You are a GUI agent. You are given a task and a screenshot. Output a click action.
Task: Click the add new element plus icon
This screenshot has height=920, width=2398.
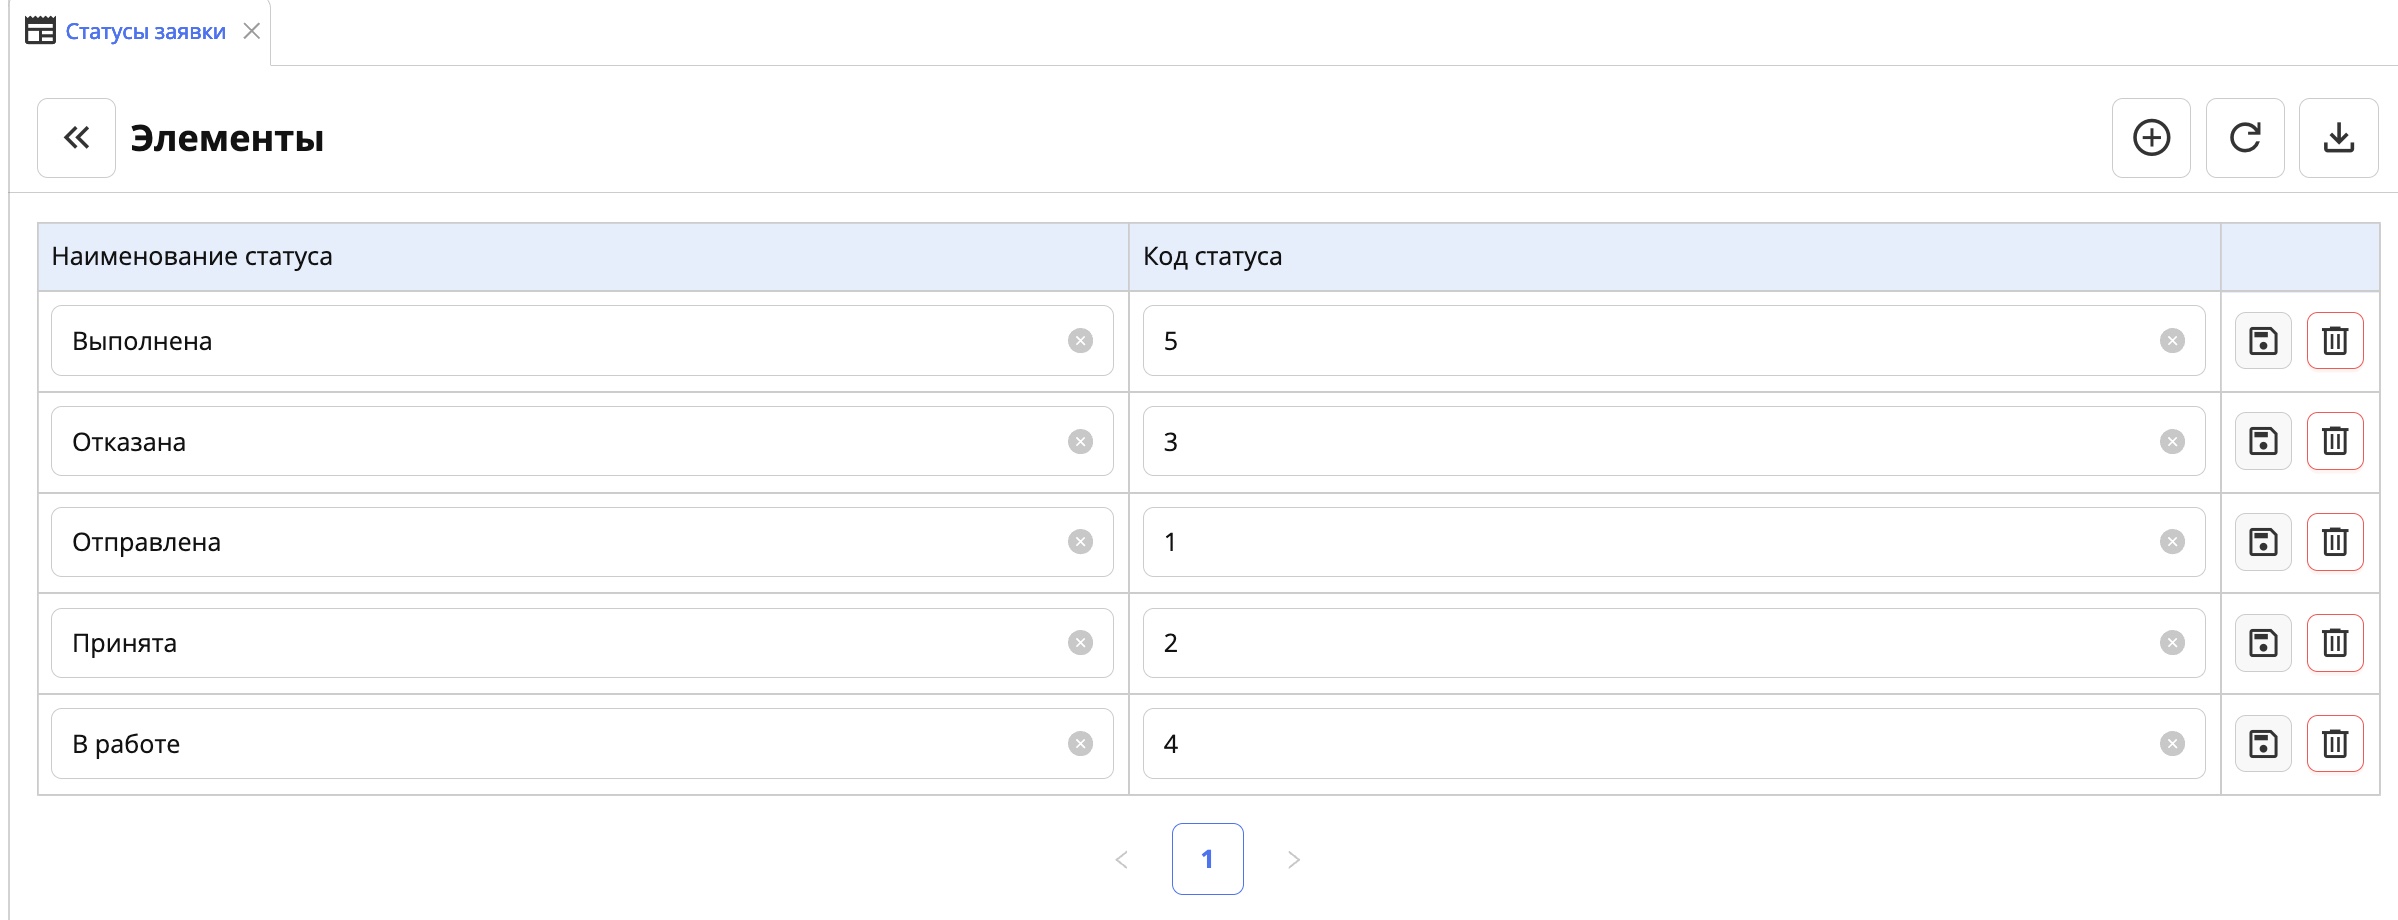pos(2151,138)
